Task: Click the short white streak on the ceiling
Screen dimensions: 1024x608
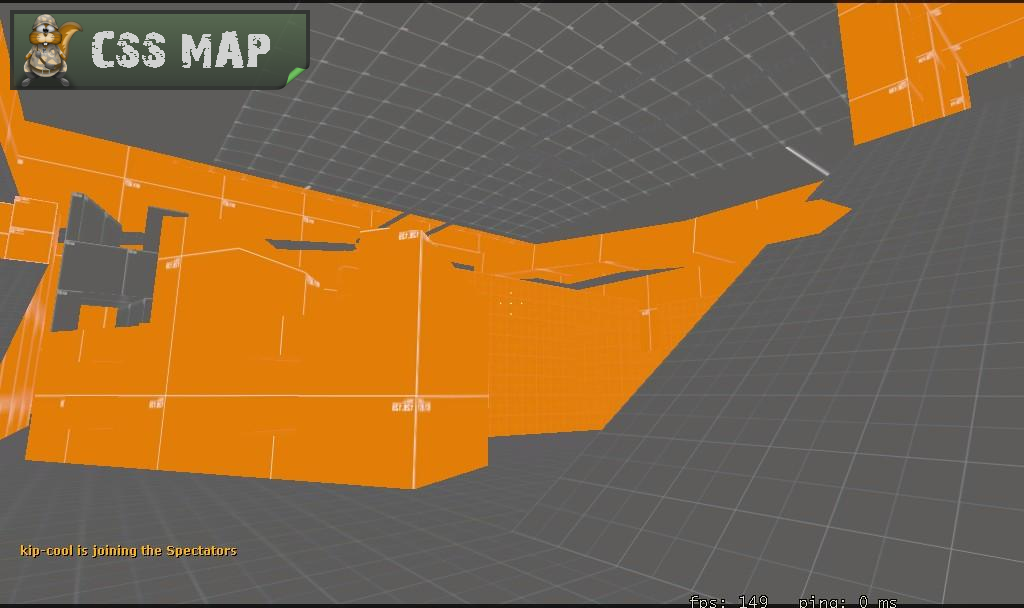Action: (806, 160)
